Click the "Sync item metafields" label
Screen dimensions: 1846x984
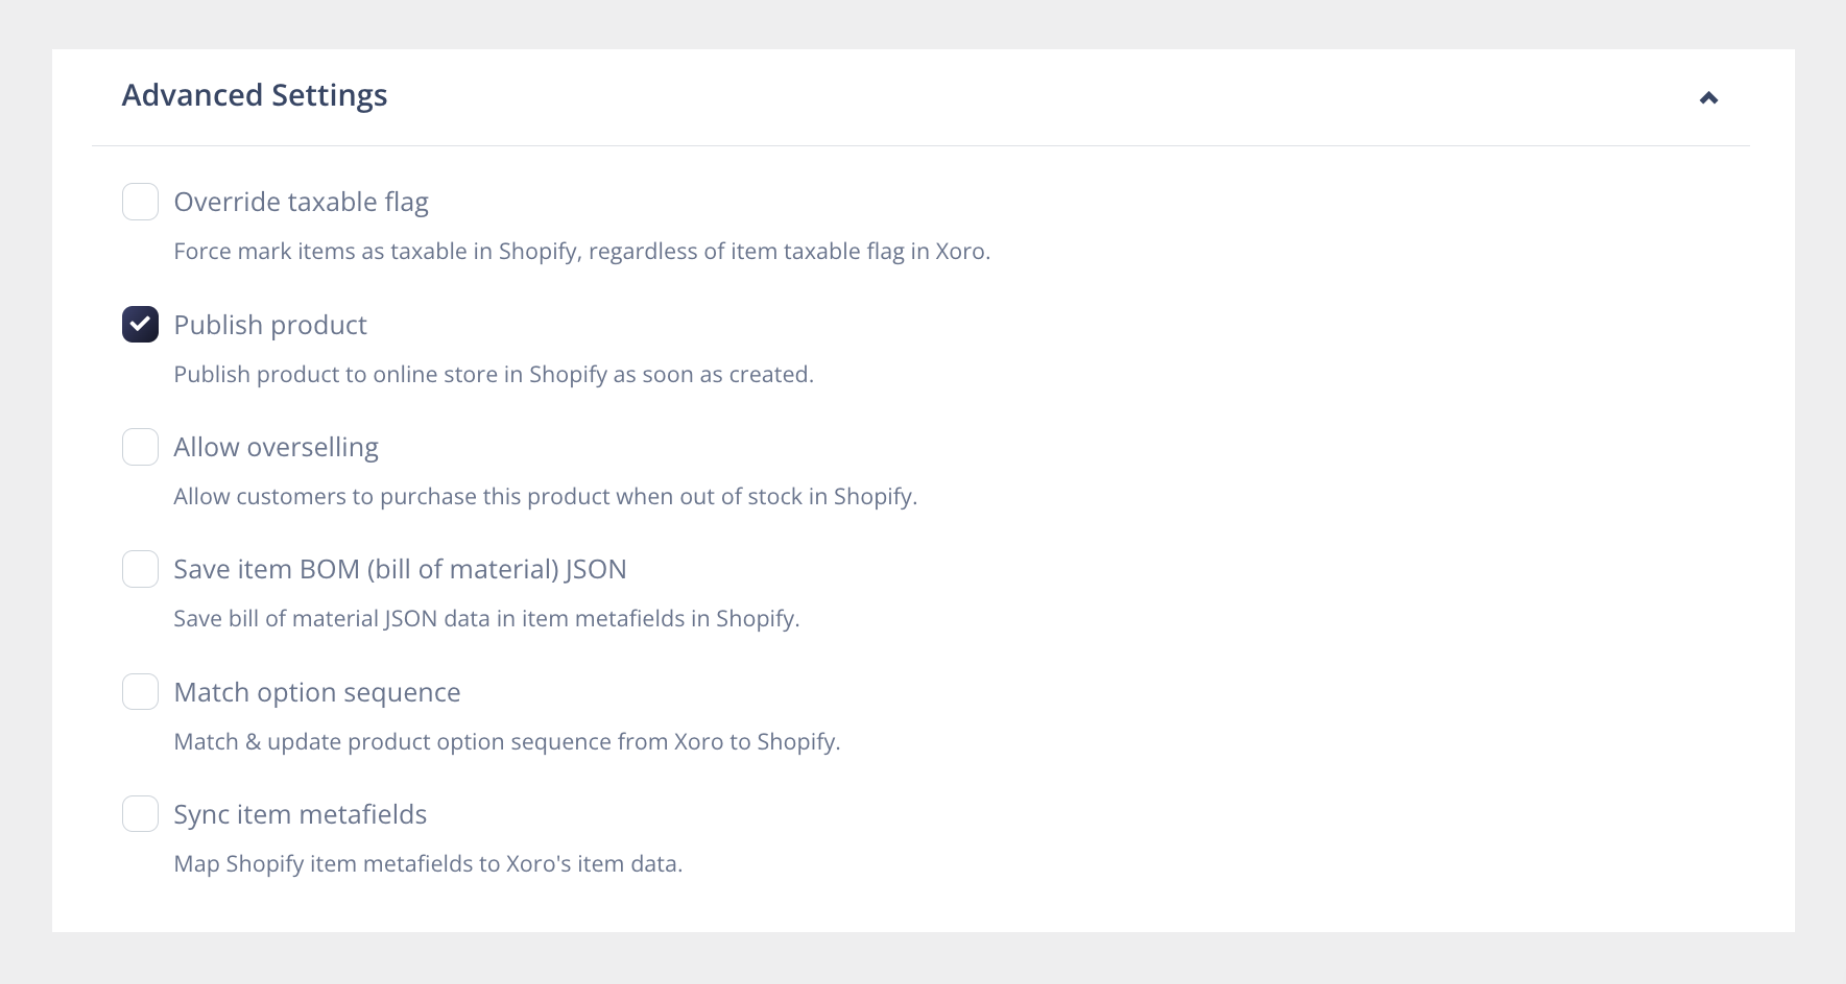click(300, 814)
